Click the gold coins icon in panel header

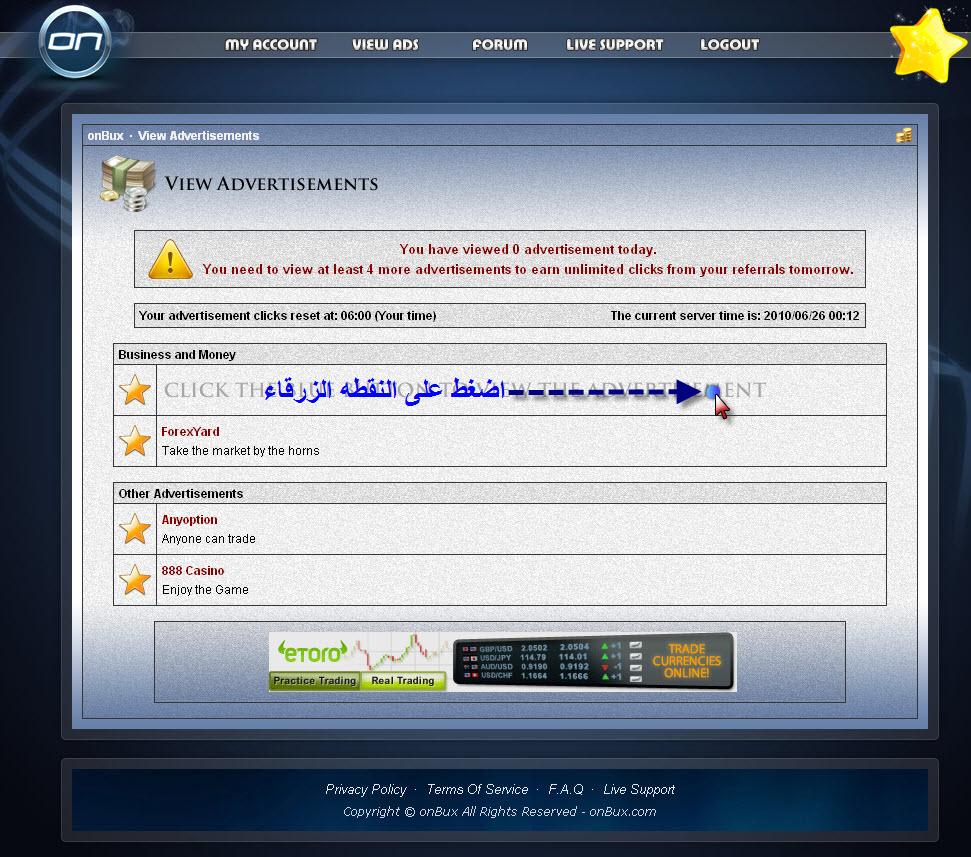pos(904,135)
